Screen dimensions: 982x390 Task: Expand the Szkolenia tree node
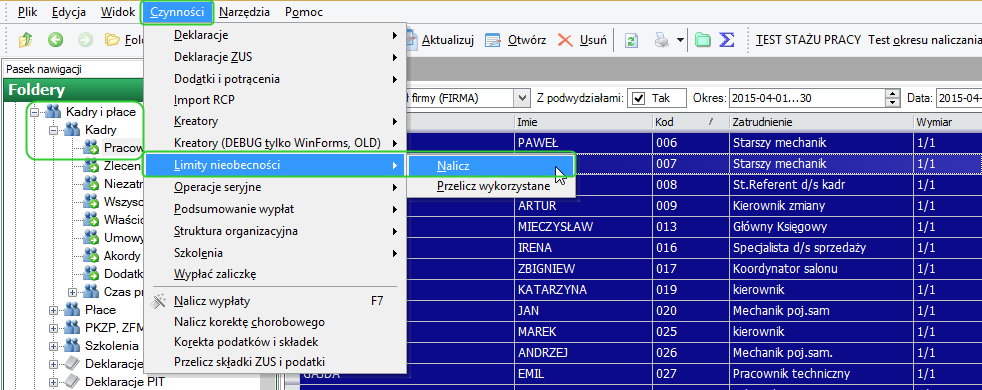pos(54,346)
